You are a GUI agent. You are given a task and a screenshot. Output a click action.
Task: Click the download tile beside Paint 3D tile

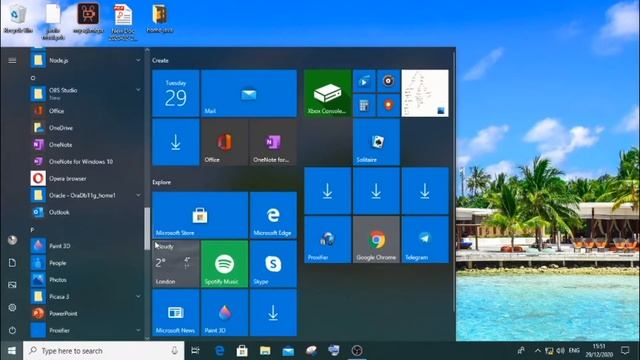pyautogui.click(x=273, y=313)
